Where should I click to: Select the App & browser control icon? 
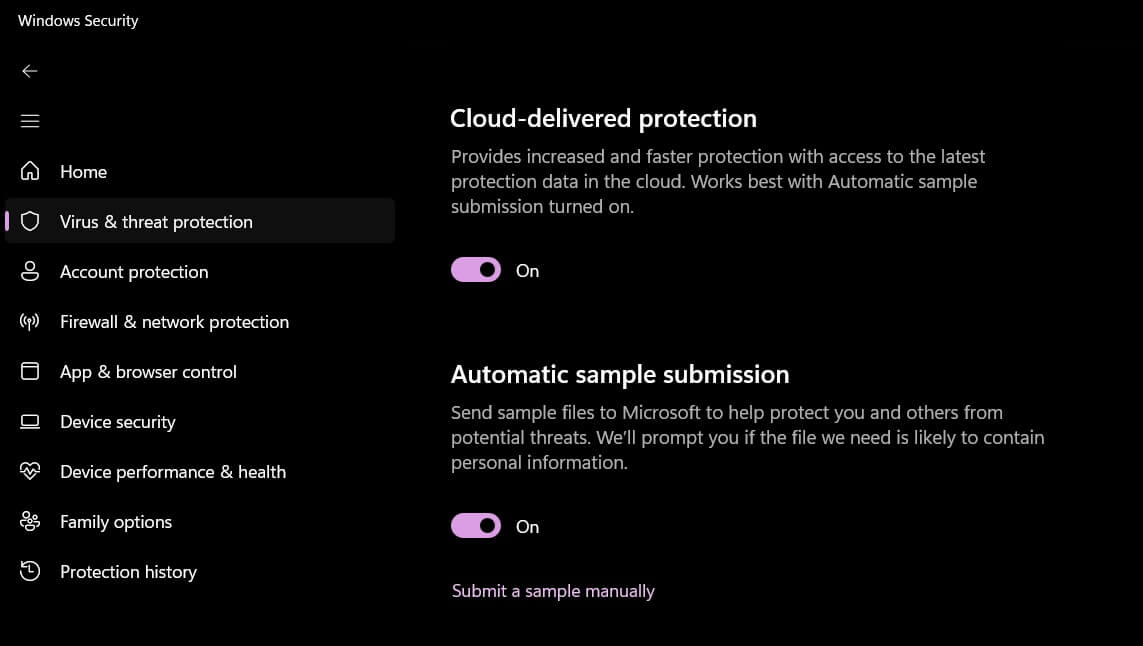point(30,371)
